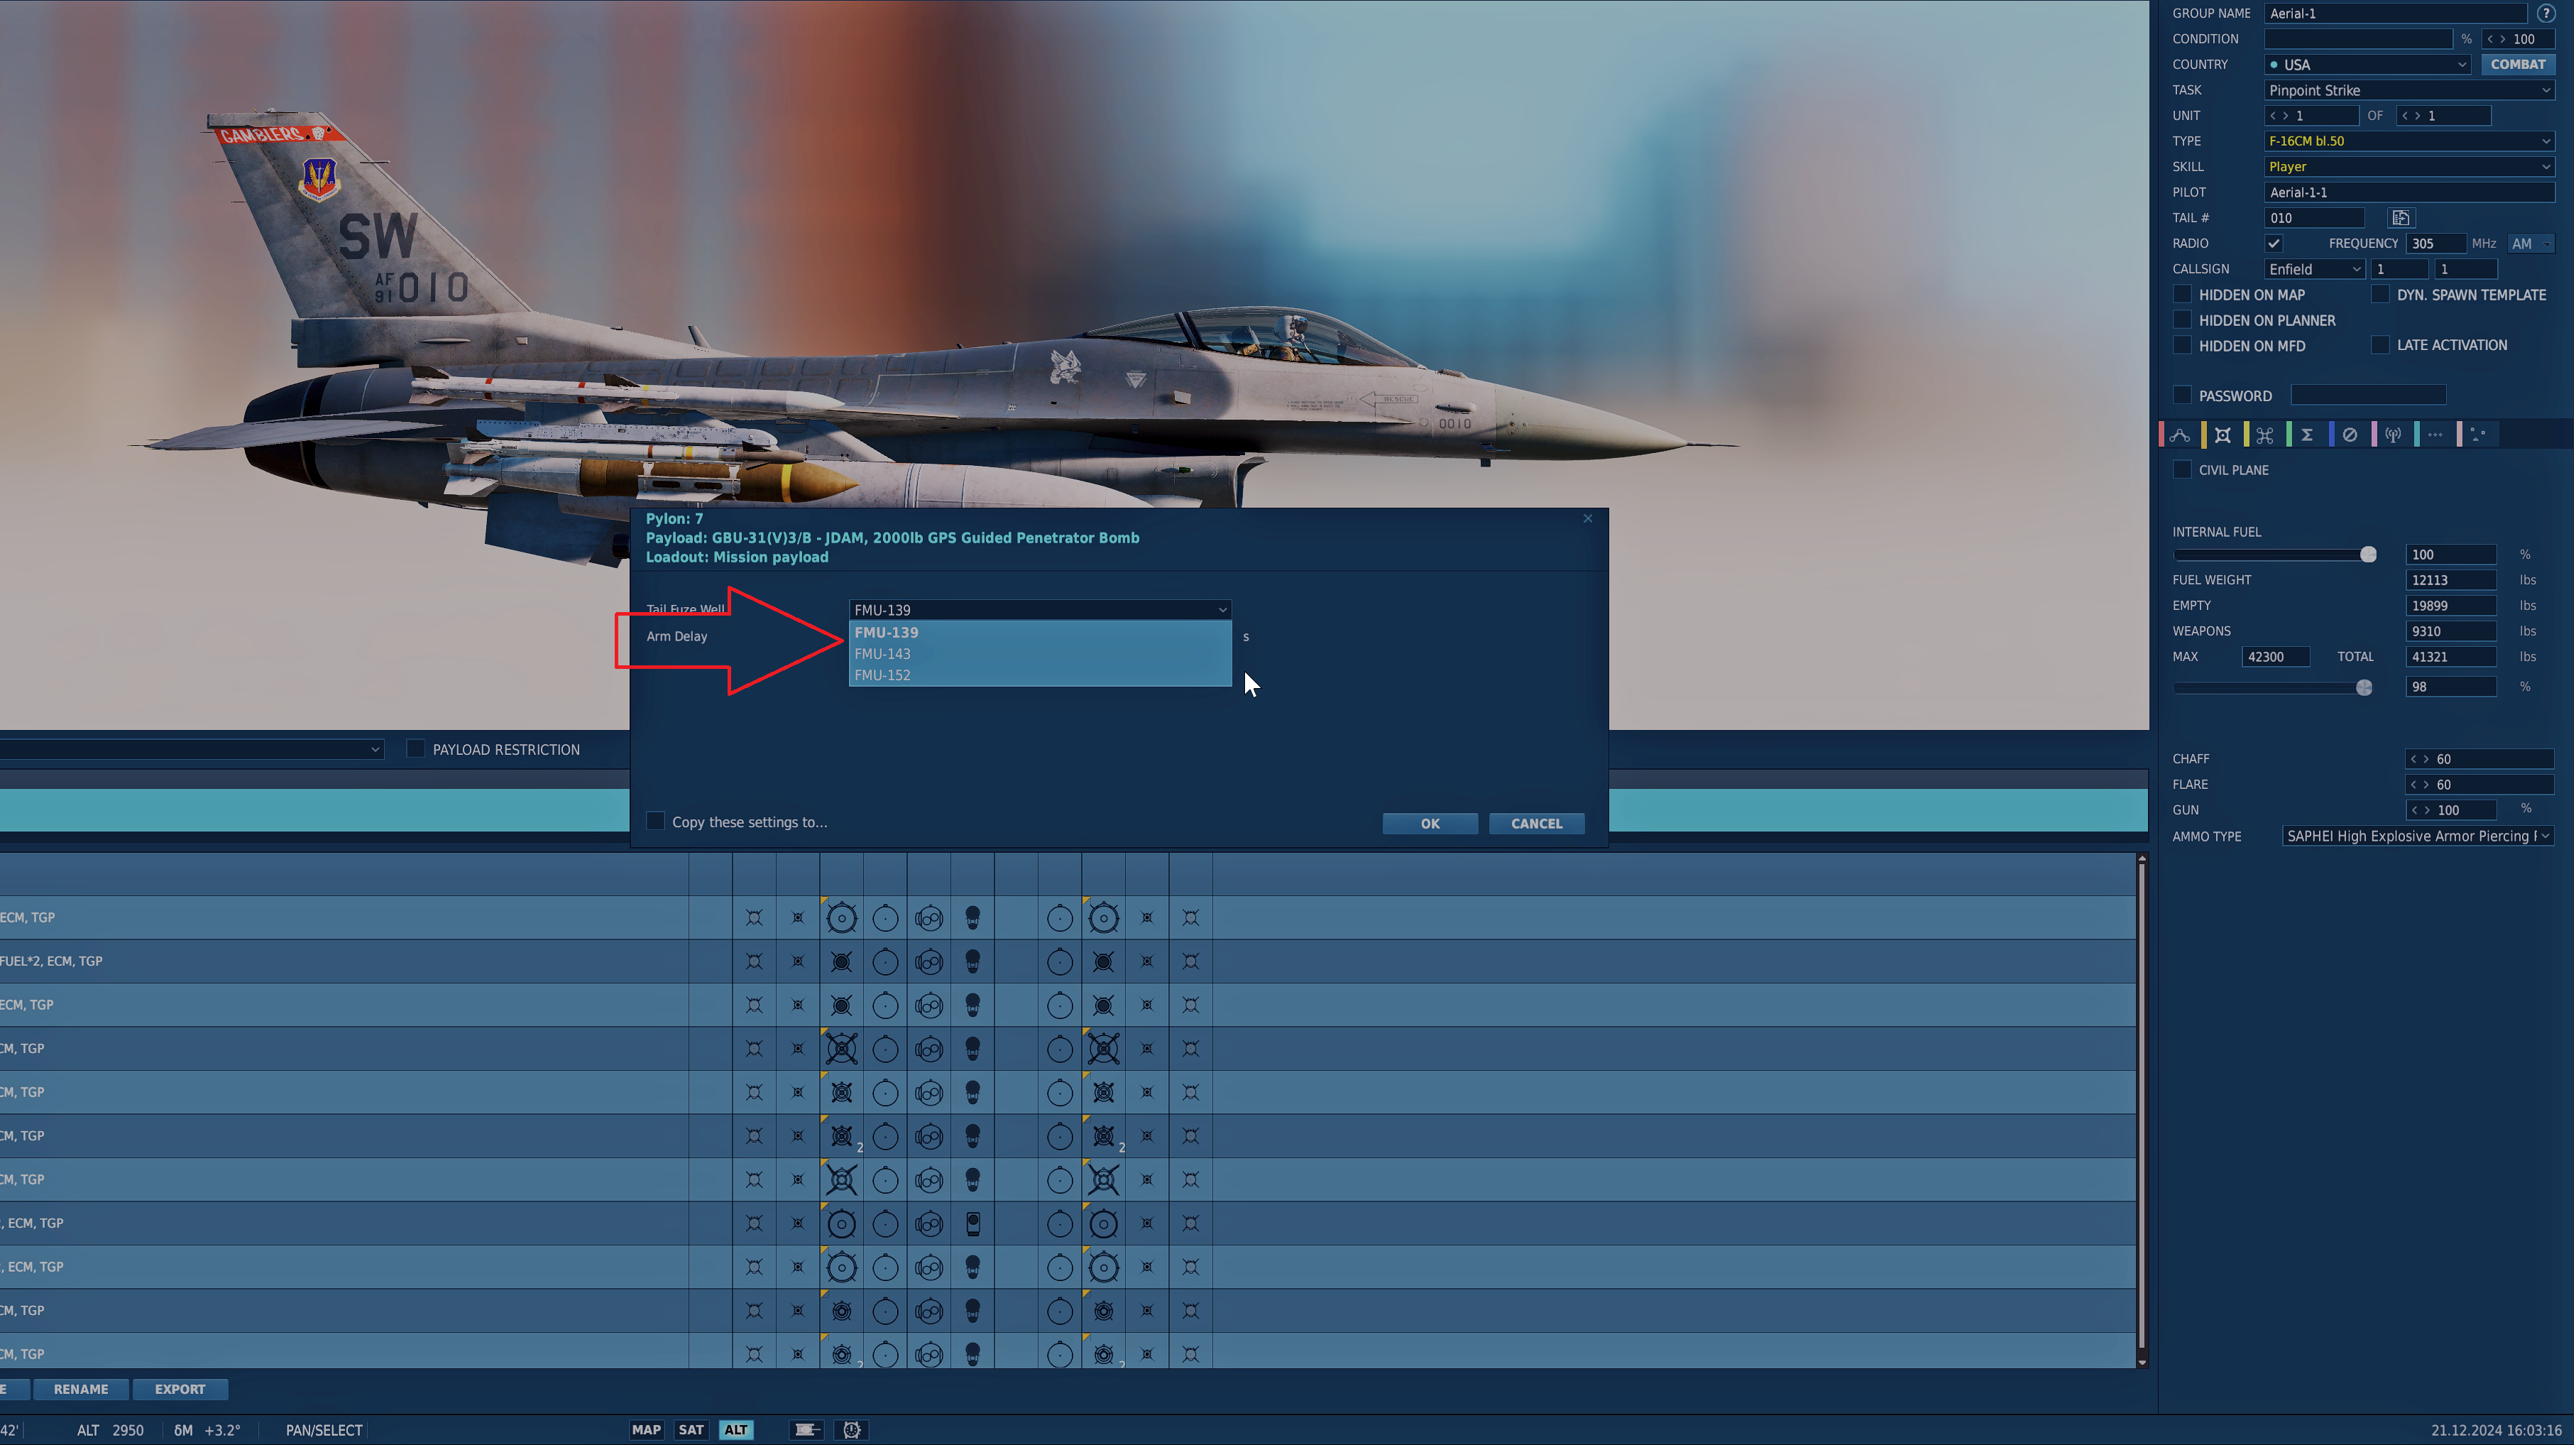Check Copy these settings to... box
The image size is (2576, 1445).
click(656, 821)
